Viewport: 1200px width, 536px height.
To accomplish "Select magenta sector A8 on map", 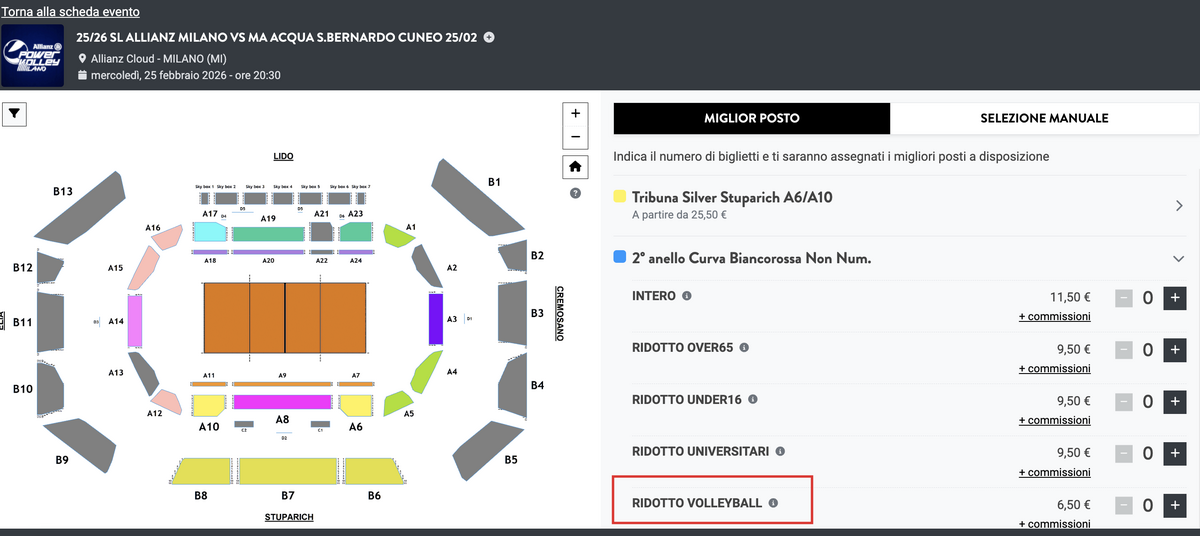I will tap(282, 402).
